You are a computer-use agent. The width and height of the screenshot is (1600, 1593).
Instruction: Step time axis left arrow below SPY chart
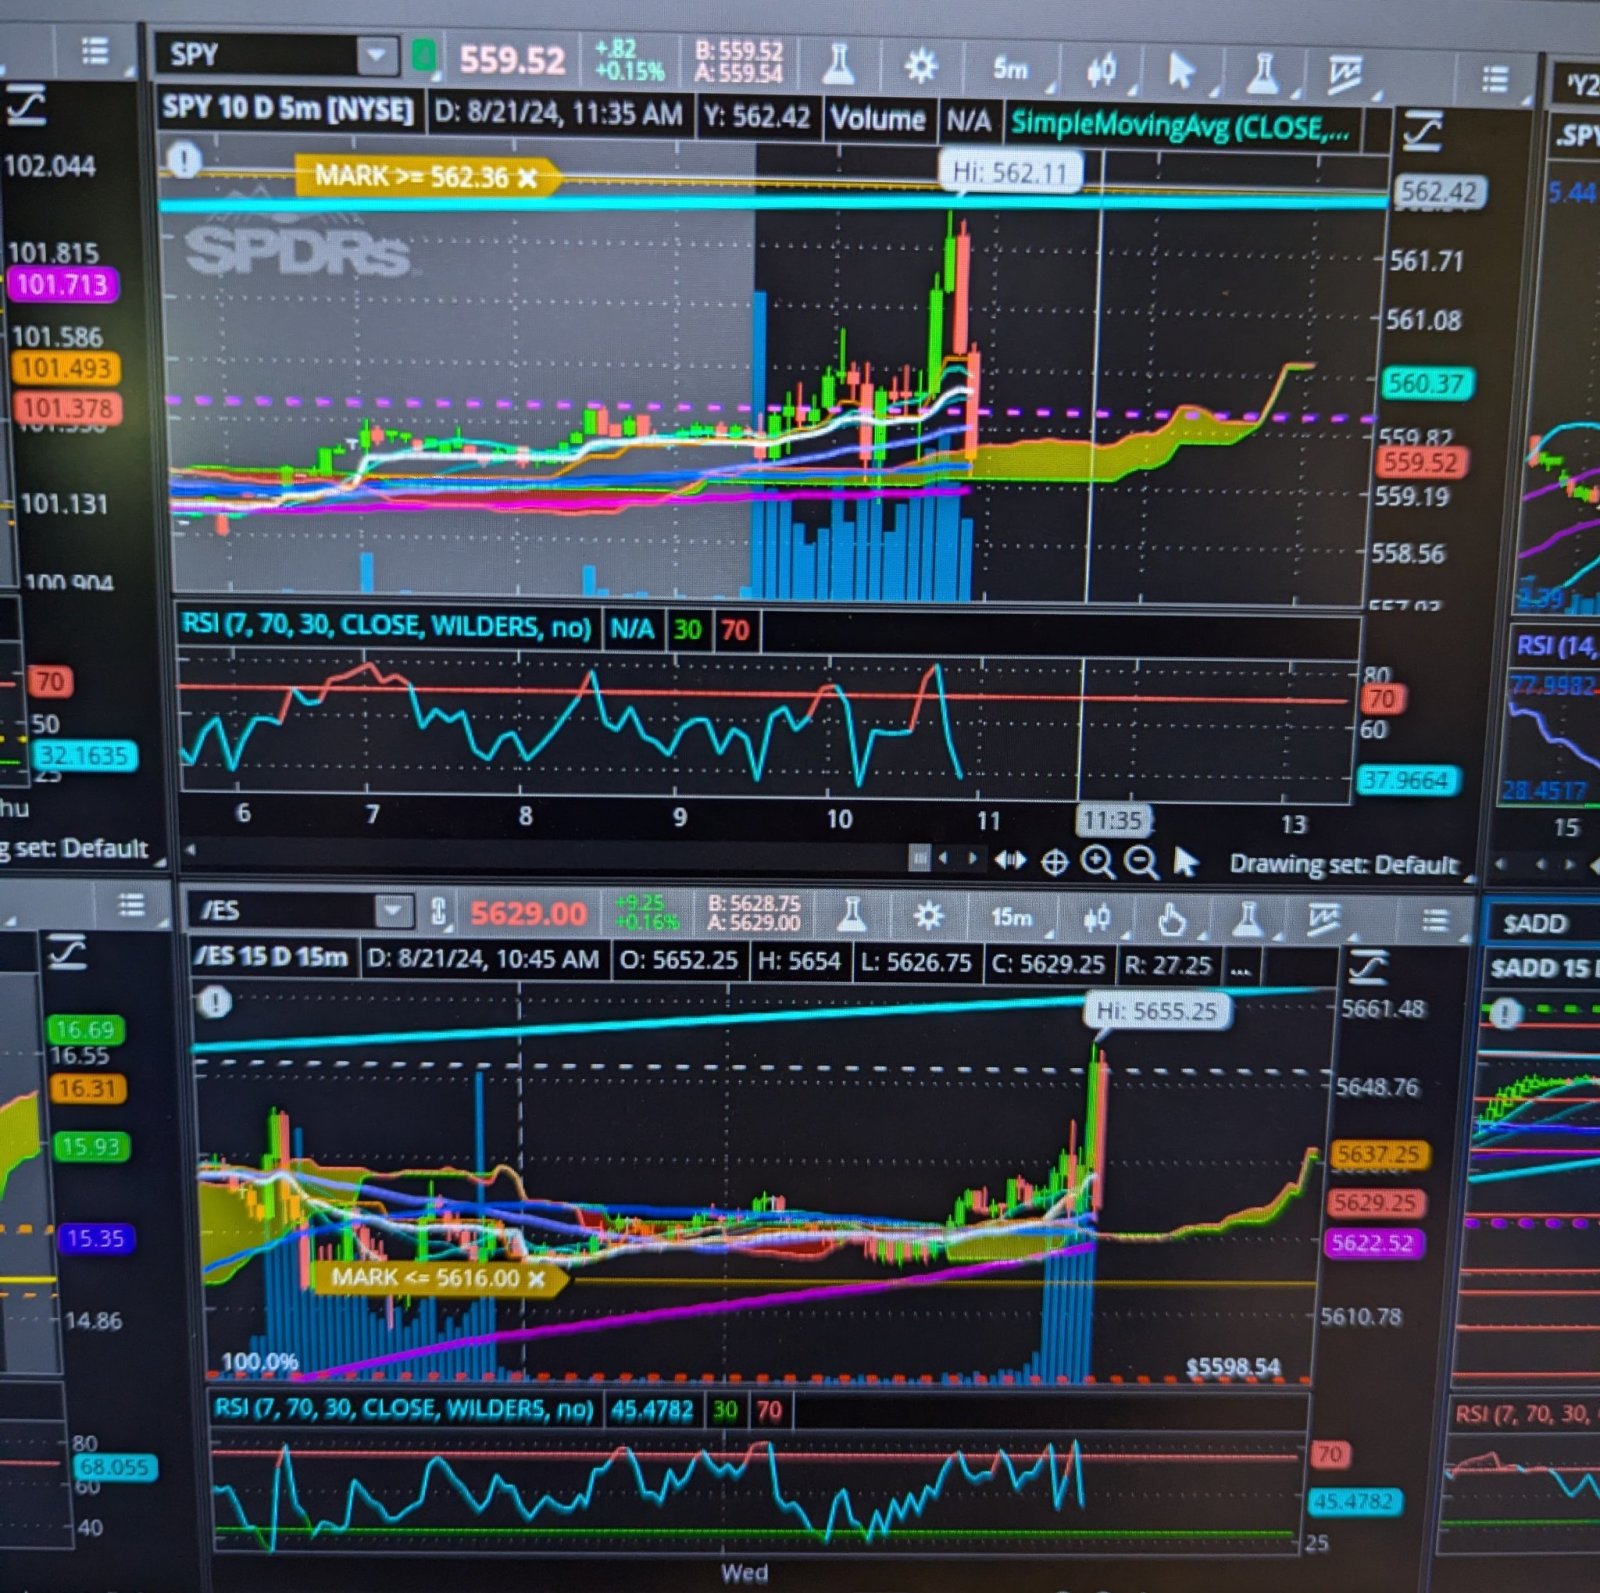(x=943, y=858)
